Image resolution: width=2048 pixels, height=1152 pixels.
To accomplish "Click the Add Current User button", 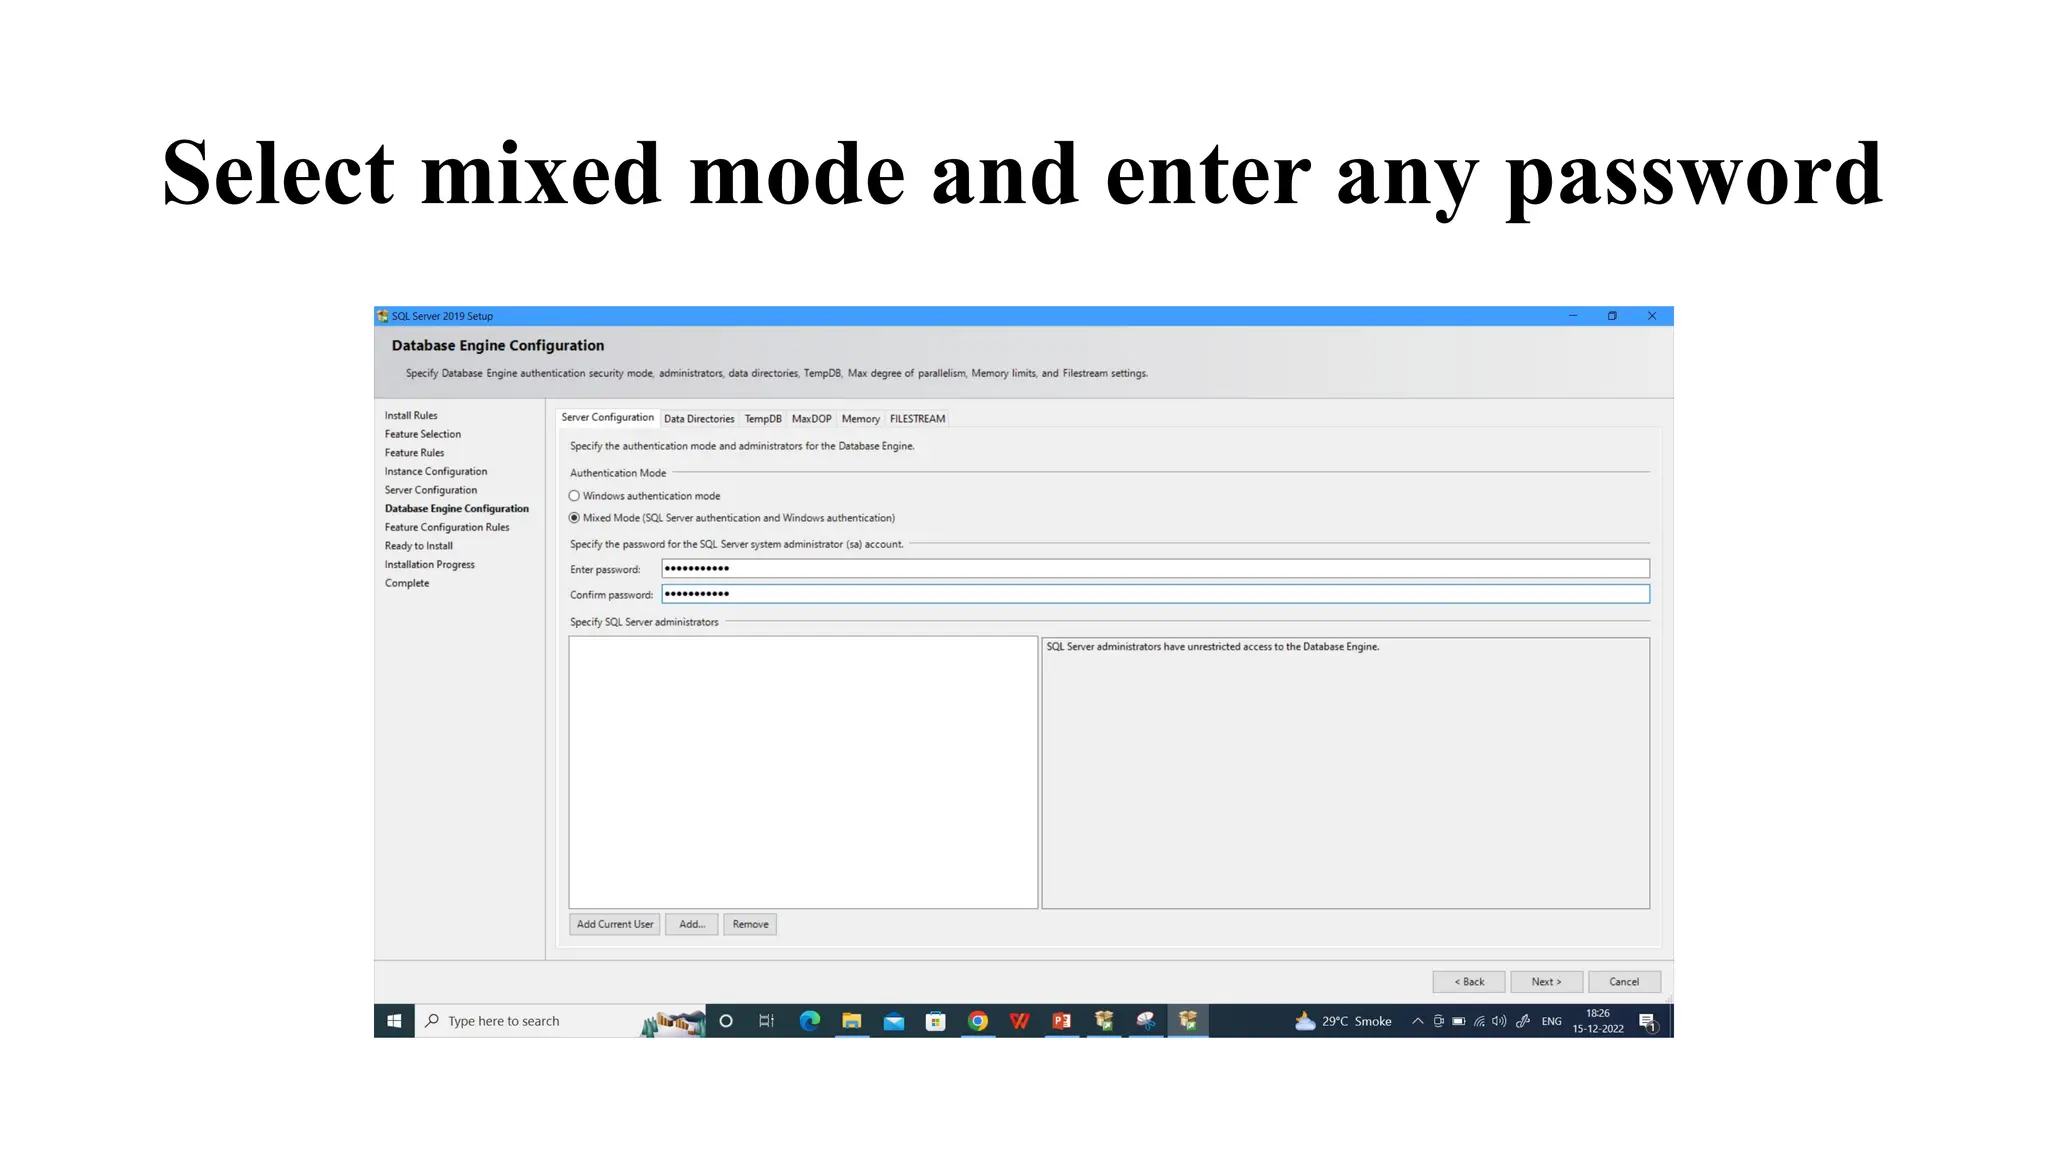I will (615, 924).
